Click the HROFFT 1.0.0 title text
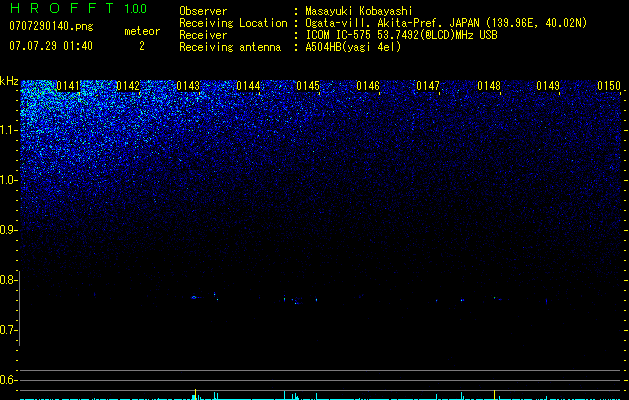Viewport: 629px width, 400px height. point(78,8)
